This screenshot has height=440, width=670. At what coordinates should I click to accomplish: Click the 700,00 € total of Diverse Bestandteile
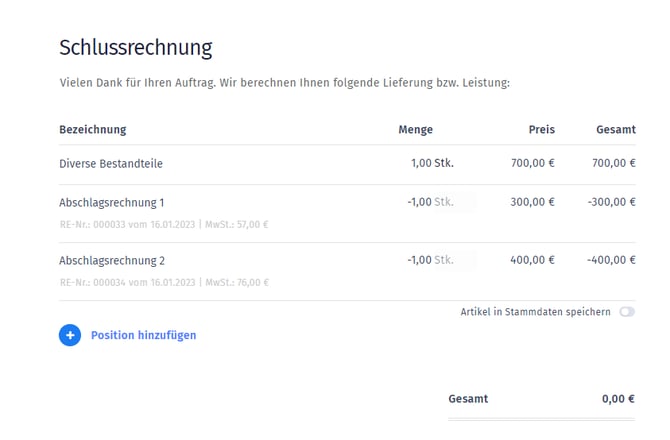point(614,163)
